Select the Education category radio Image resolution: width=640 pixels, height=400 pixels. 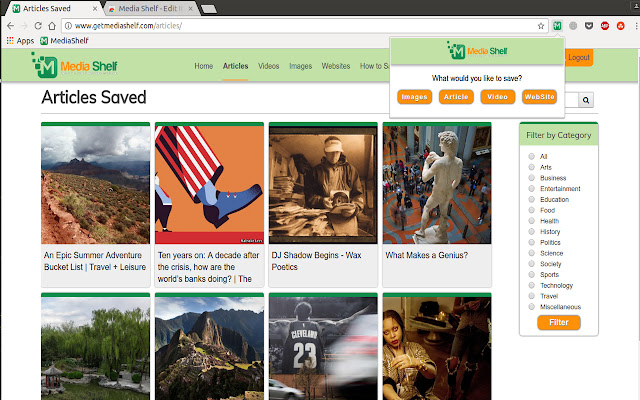531,199
